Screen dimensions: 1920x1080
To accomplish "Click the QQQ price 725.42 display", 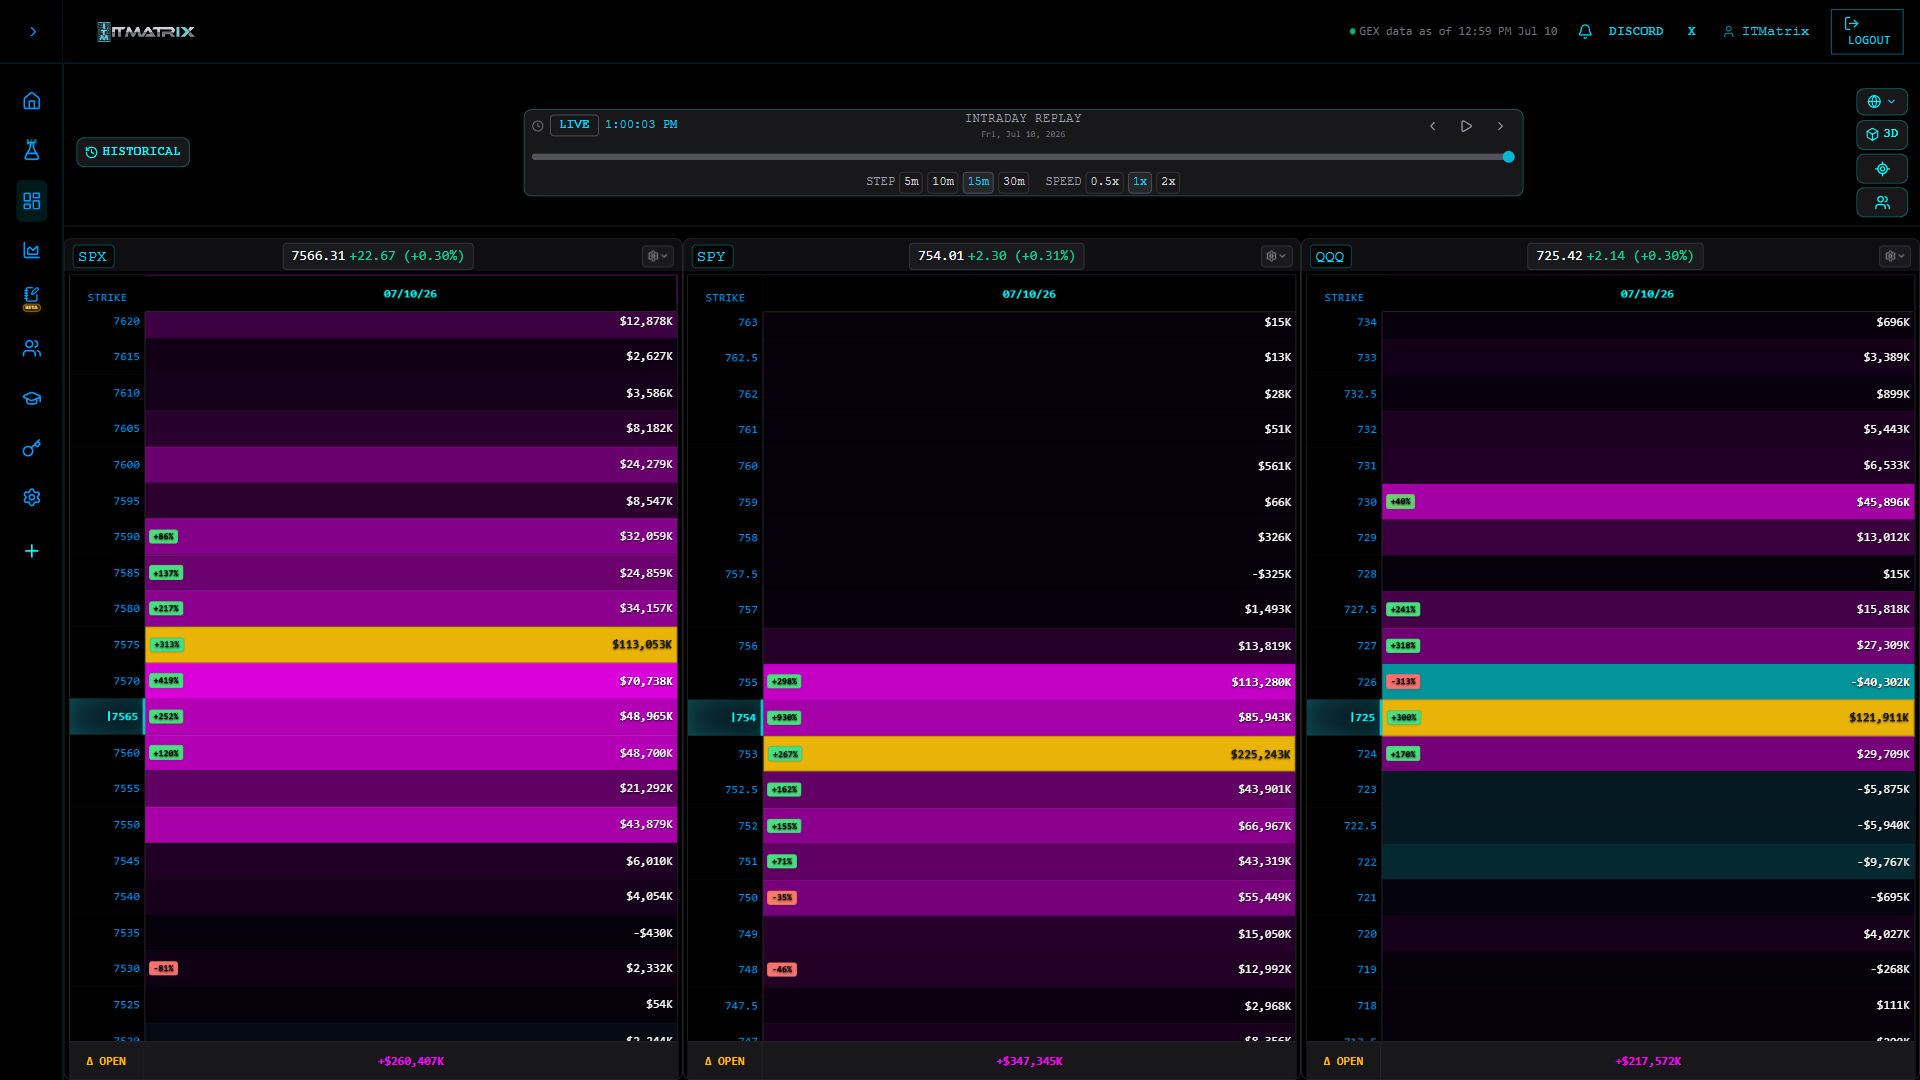I will [1615, 257].
